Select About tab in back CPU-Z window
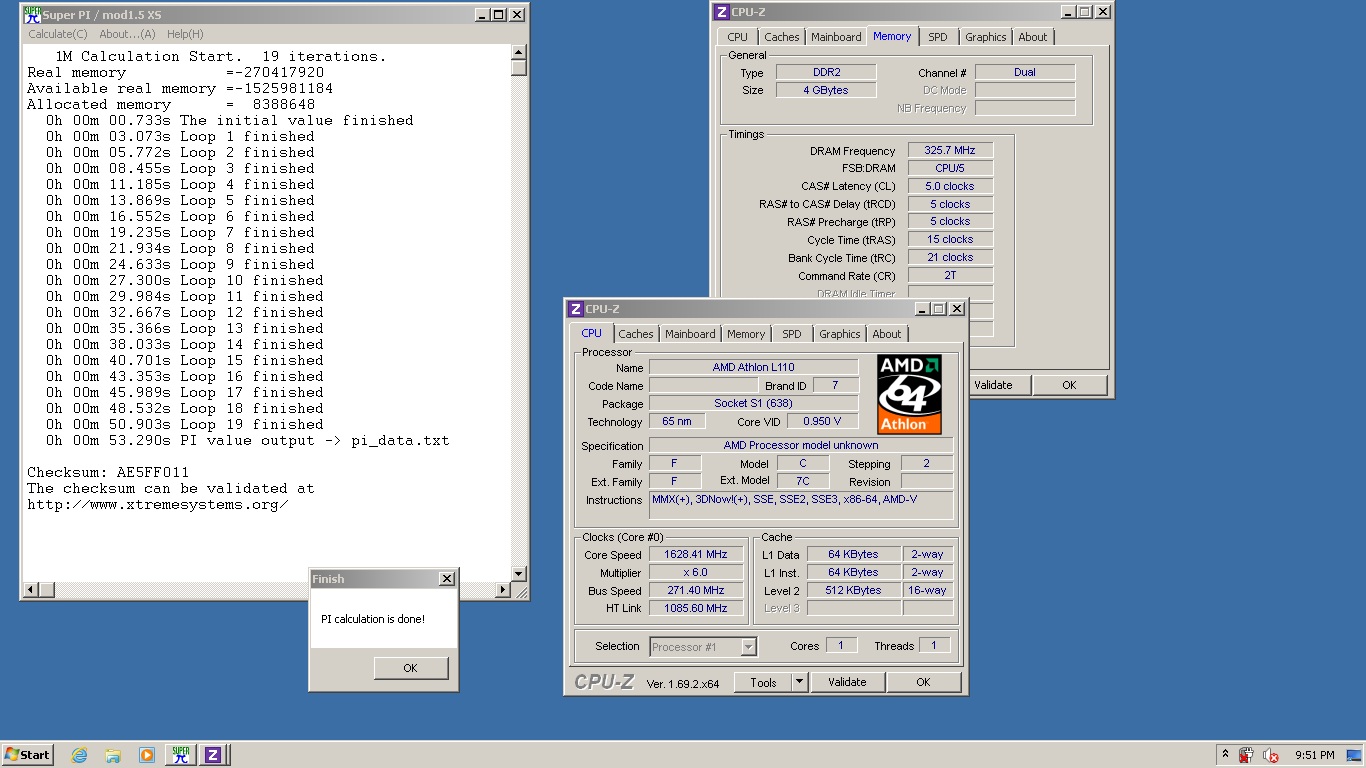 click(x=1032, y=37)
